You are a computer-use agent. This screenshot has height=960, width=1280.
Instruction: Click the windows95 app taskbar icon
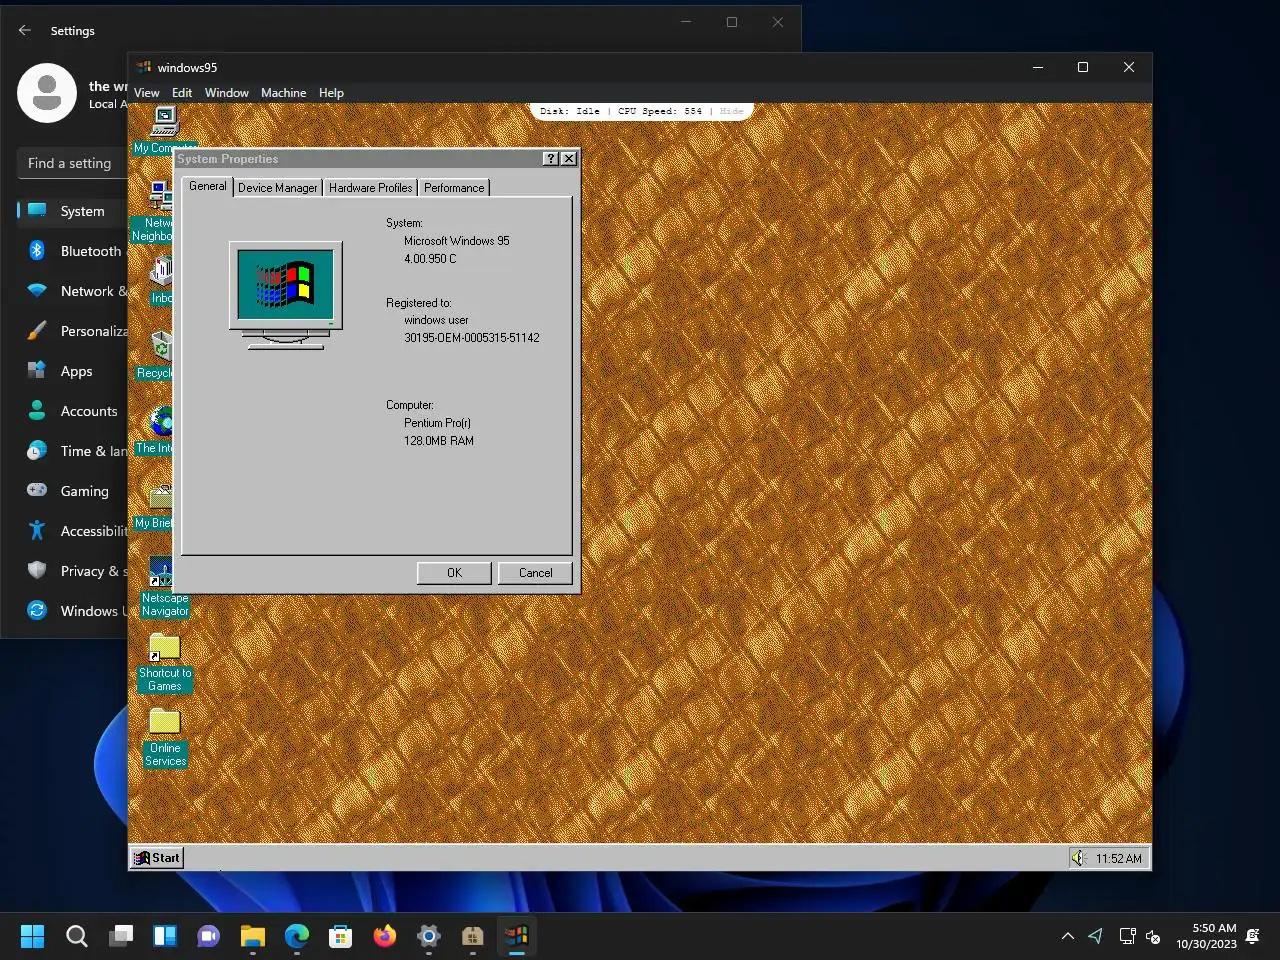click(517, 936)
